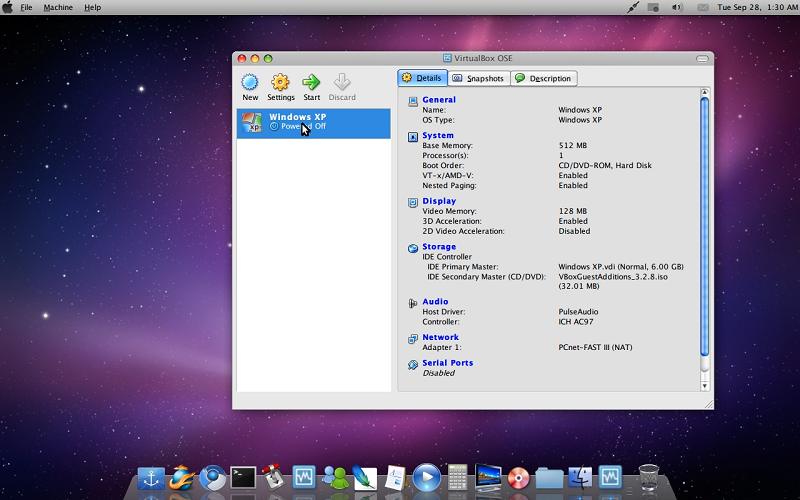The image size is (800, 500).
Task: Open the System section link
Action: click(437, 135)
